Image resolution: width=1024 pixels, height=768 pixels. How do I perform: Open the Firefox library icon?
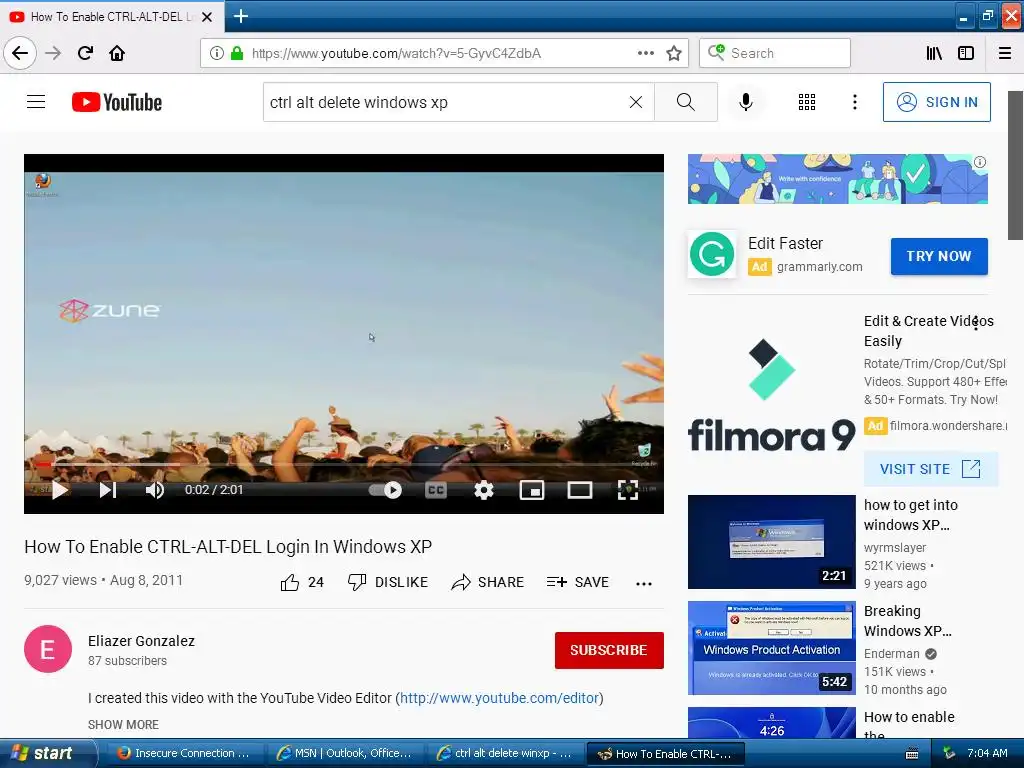934,53
